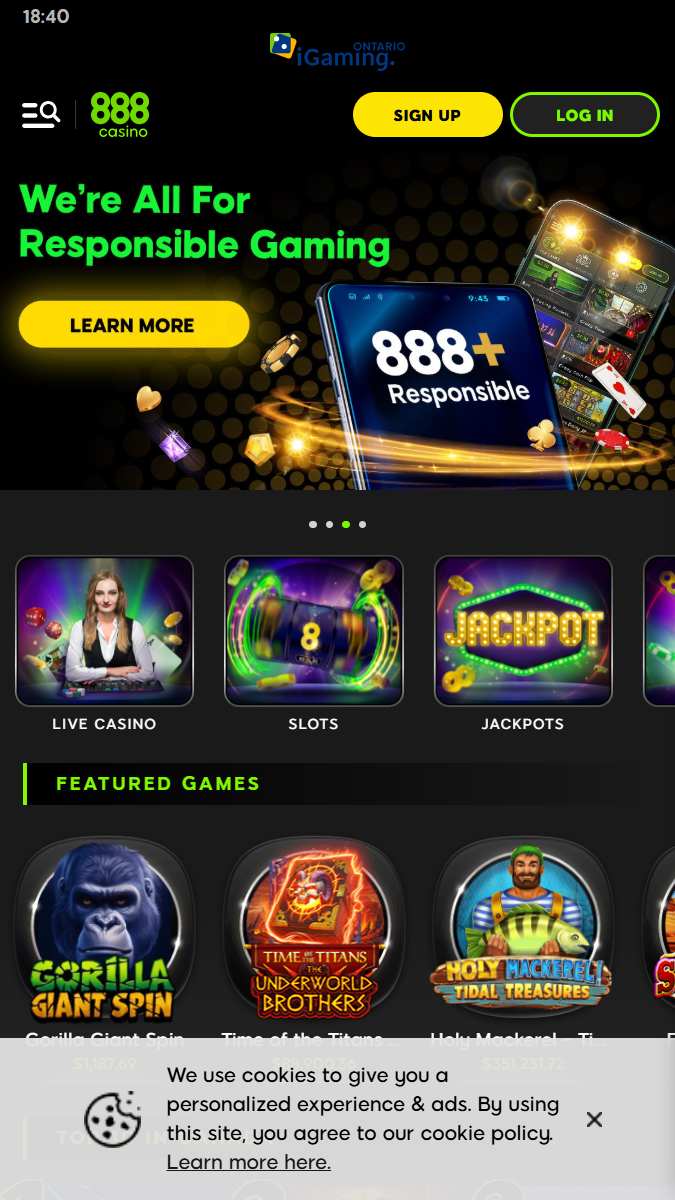
Task: Open the Learn more here cookie link
Action: pos(248,1162)
